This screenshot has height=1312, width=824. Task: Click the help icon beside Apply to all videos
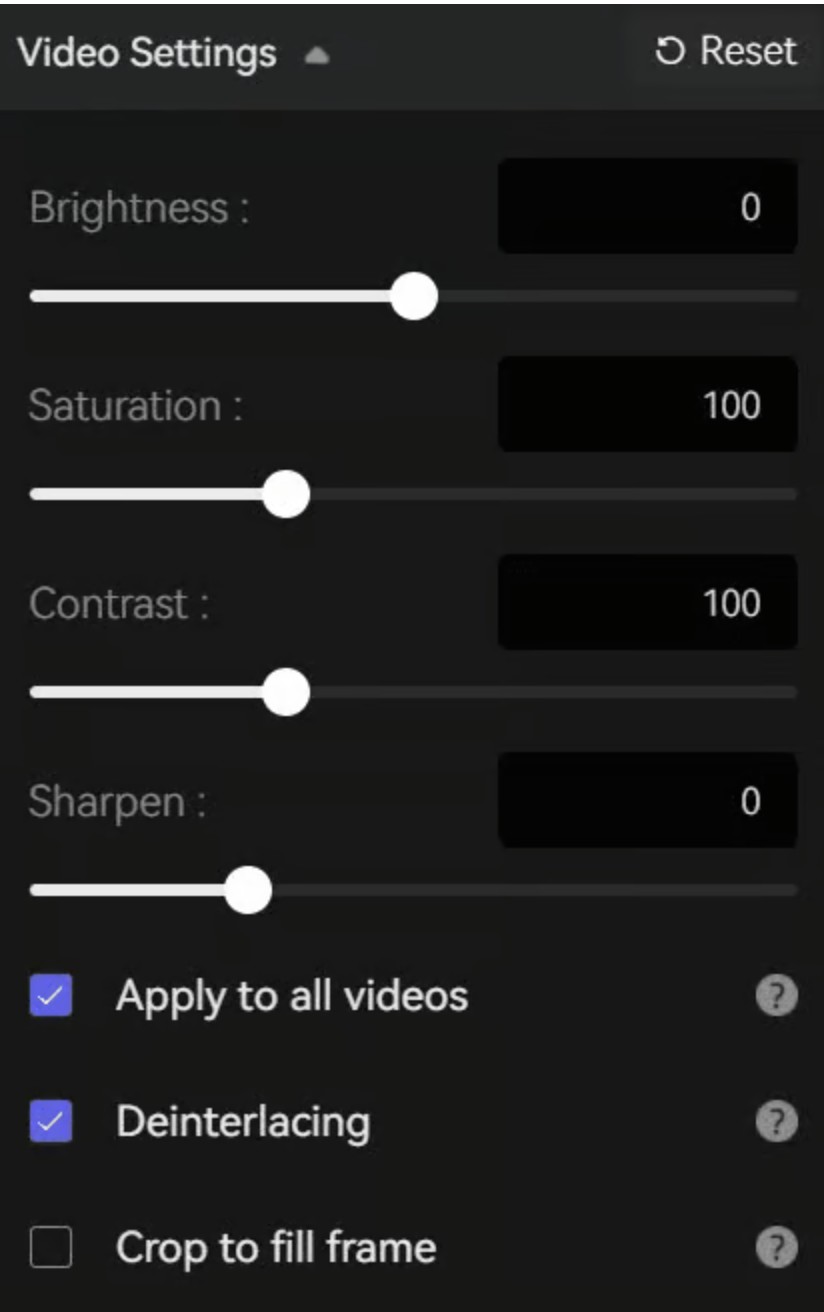click(776, 996)
